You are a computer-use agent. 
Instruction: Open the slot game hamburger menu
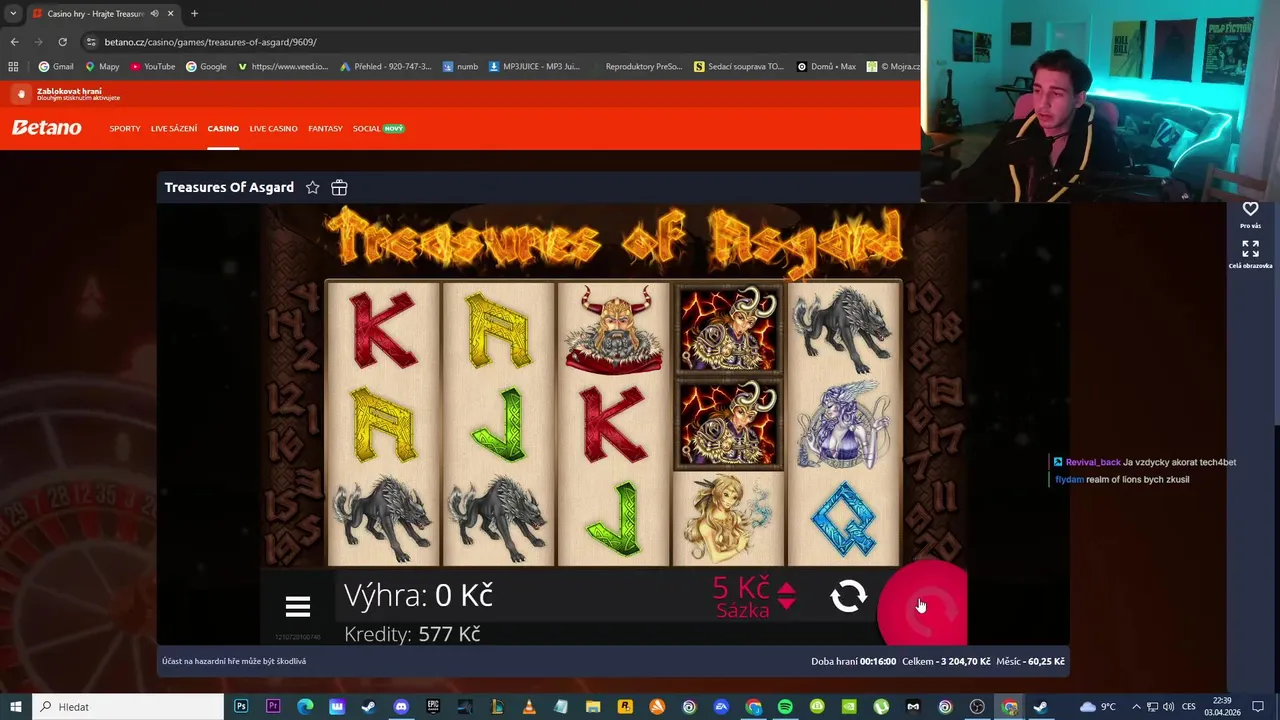297,606
